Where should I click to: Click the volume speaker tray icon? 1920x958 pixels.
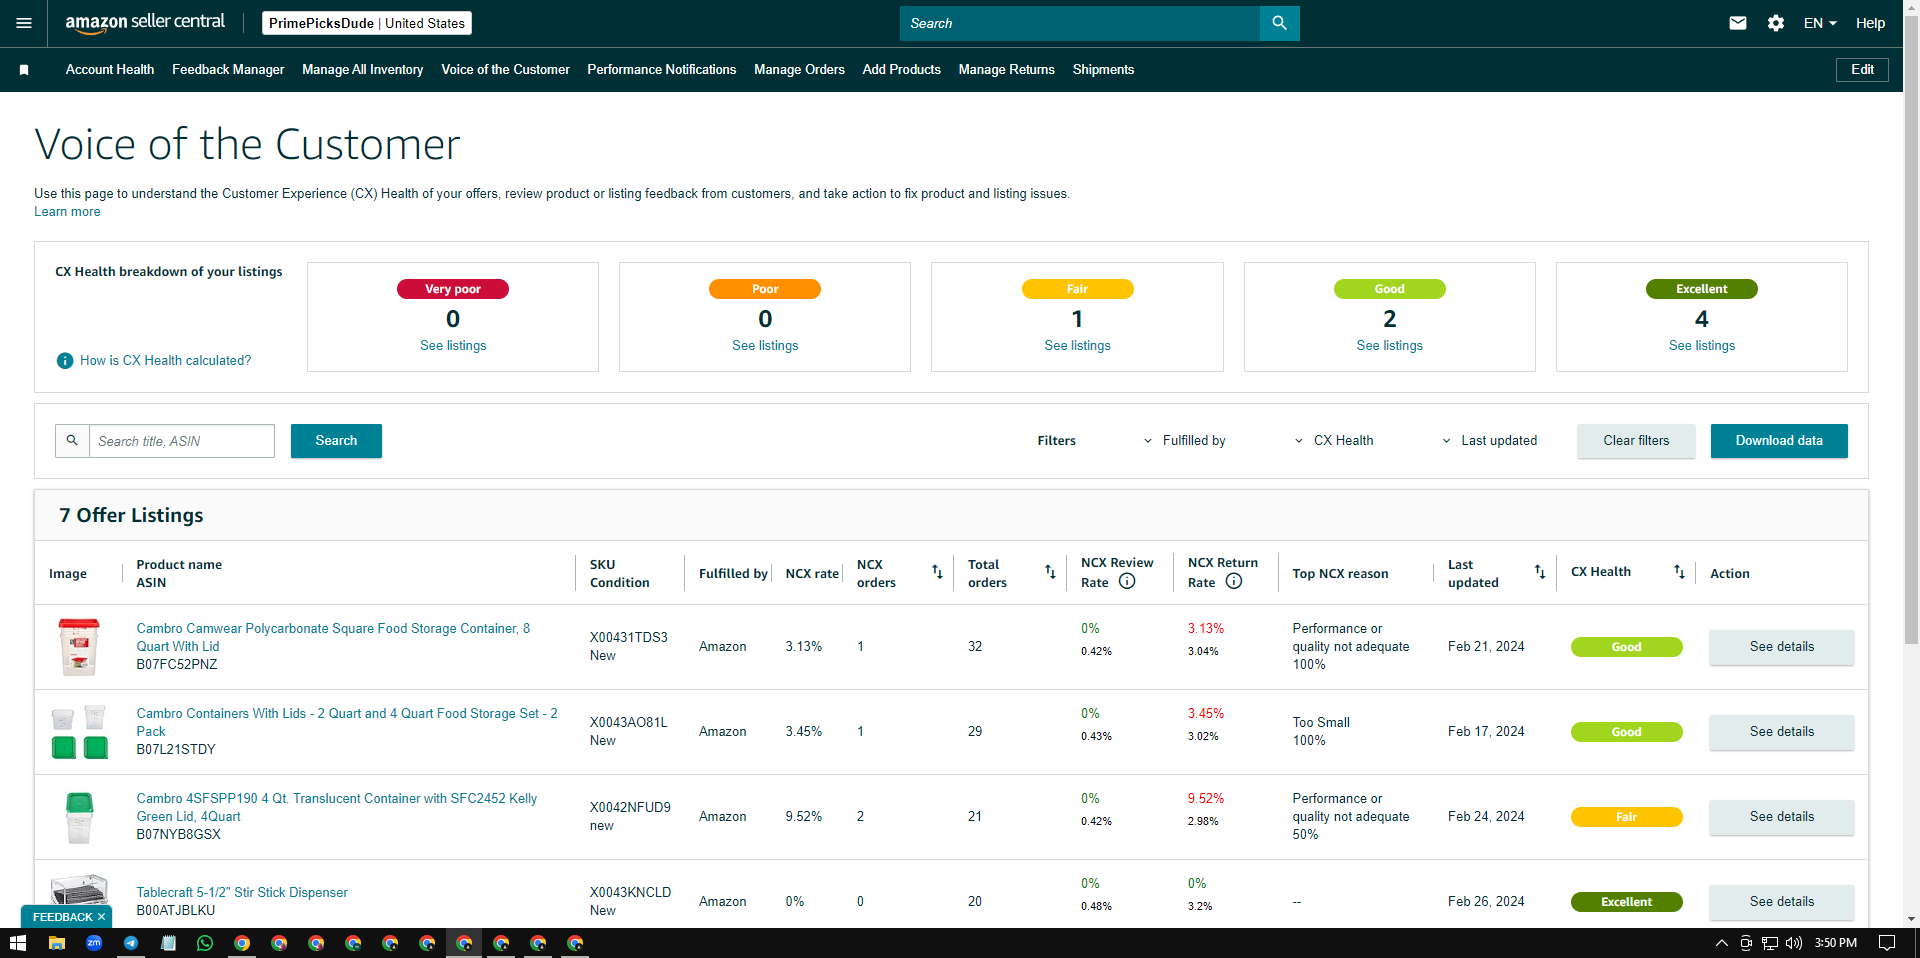1794,943
